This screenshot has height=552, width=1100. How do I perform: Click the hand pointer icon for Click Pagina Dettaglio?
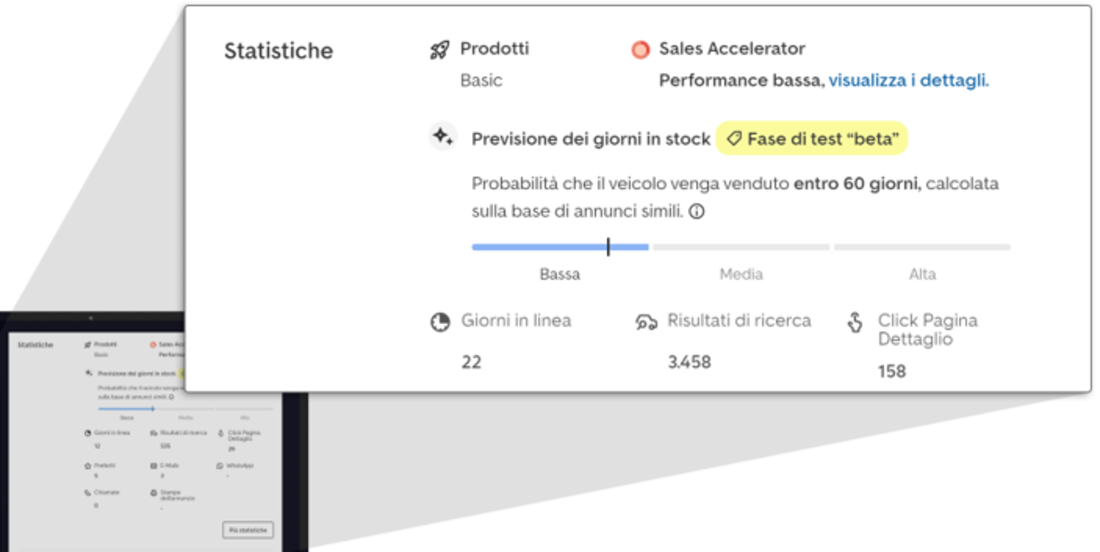854,322
